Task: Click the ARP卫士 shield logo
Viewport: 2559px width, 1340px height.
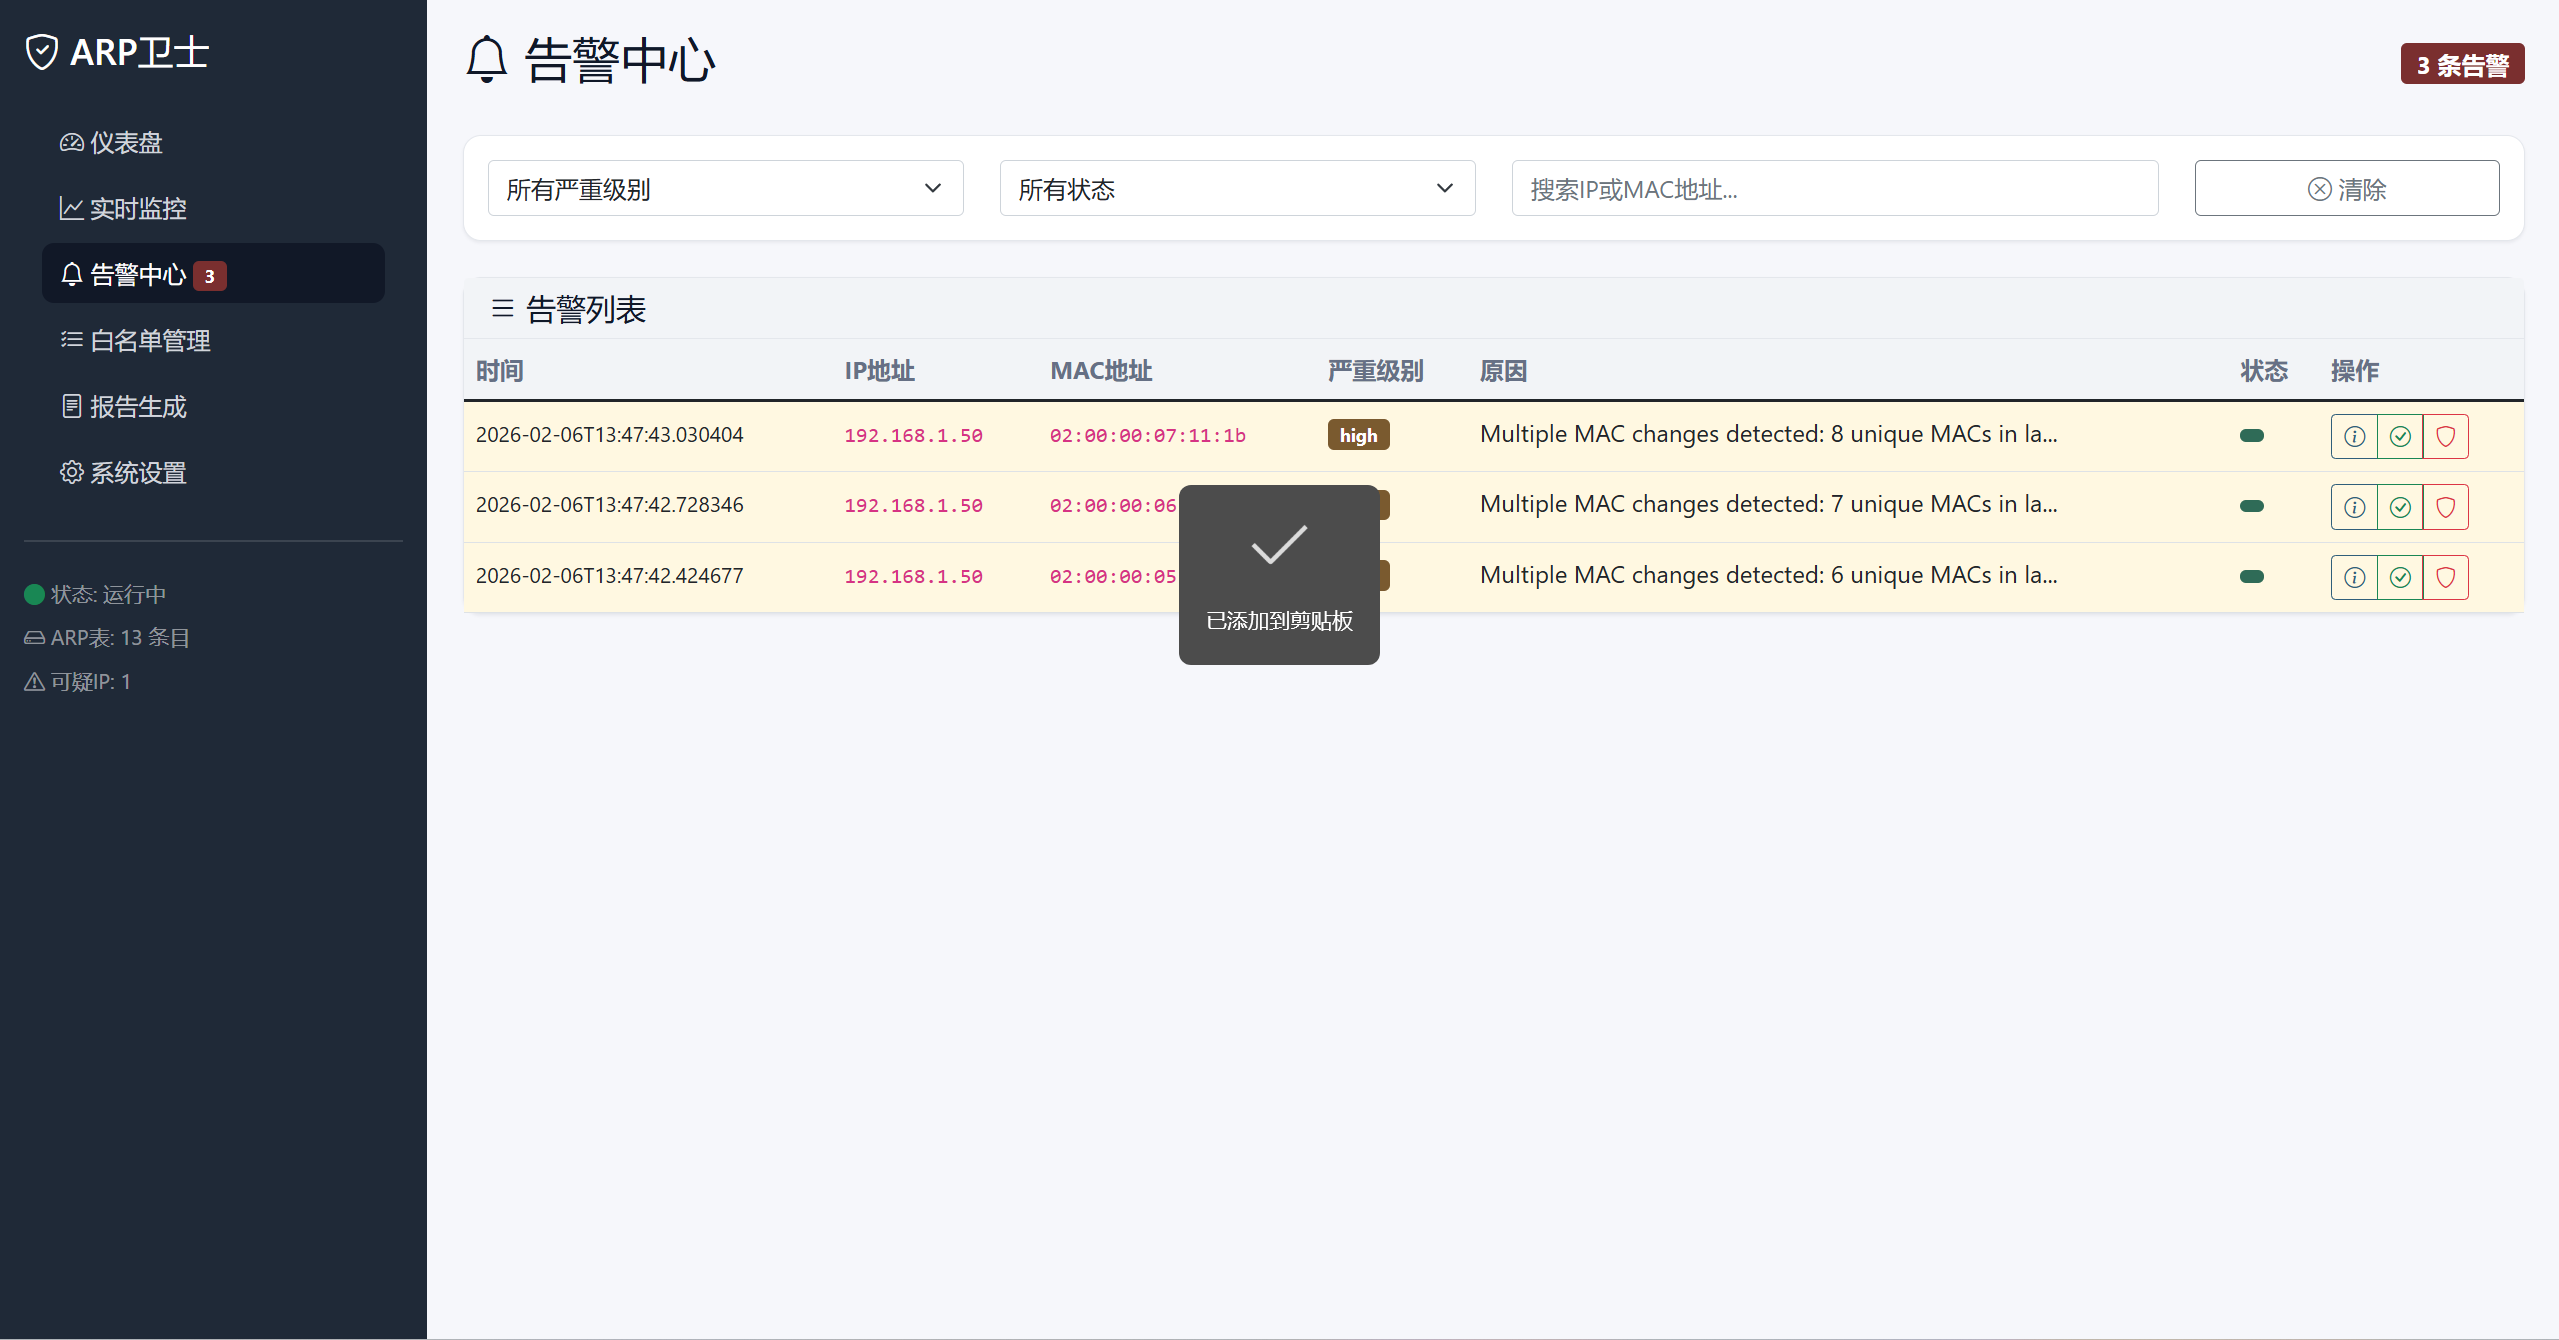Action: (42, 52)
